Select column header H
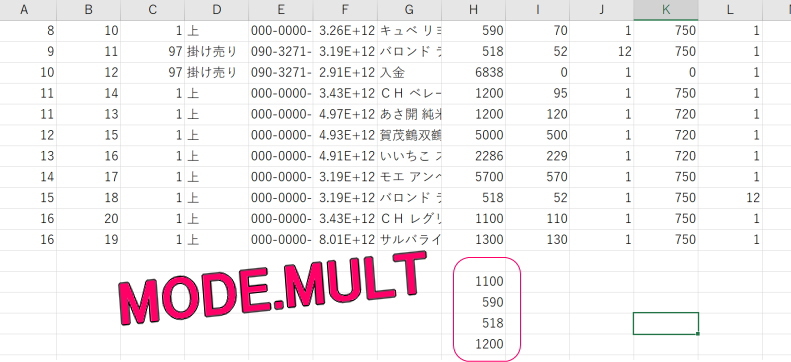791x362 pixels. [473, 10]
